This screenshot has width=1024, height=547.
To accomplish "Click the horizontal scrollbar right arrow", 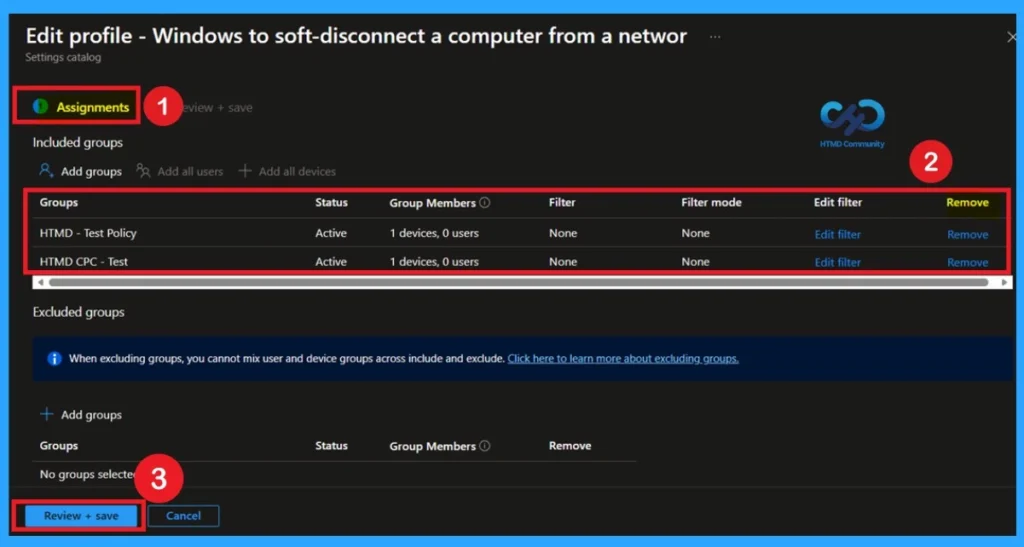I will tap(1004, 283).
